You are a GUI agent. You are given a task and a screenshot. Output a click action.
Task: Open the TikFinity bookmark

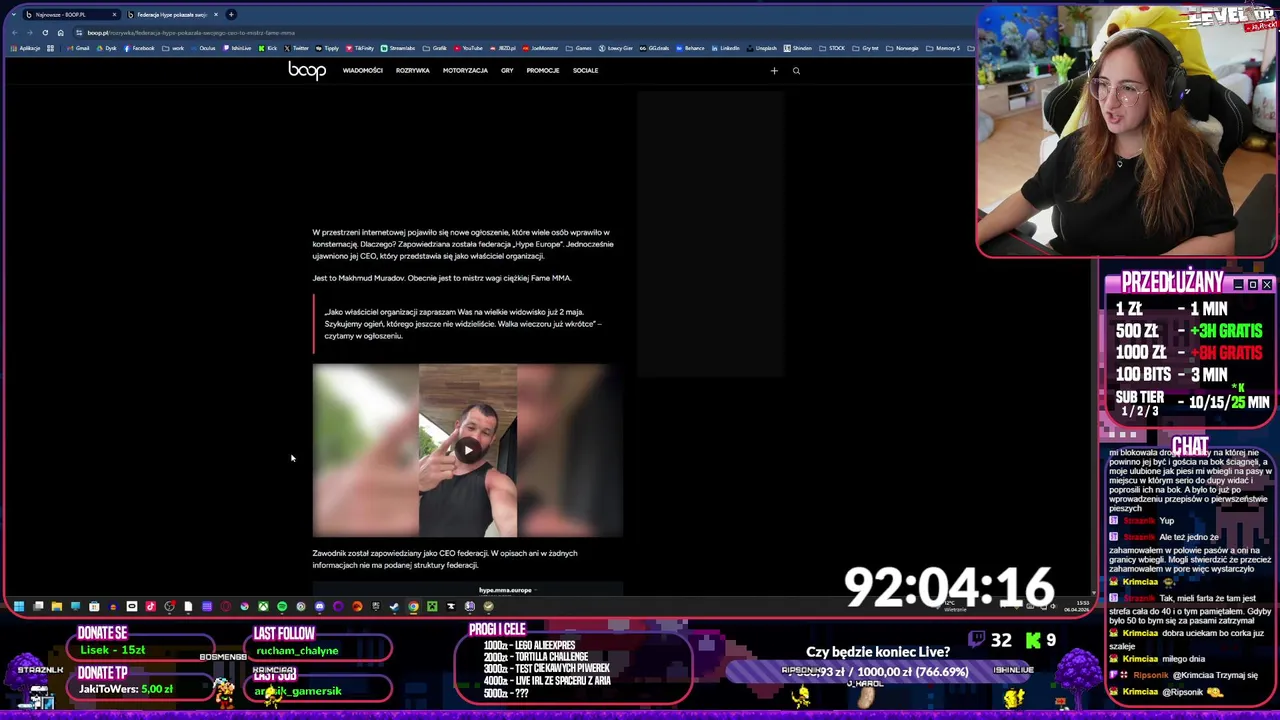tap(360, 48)
